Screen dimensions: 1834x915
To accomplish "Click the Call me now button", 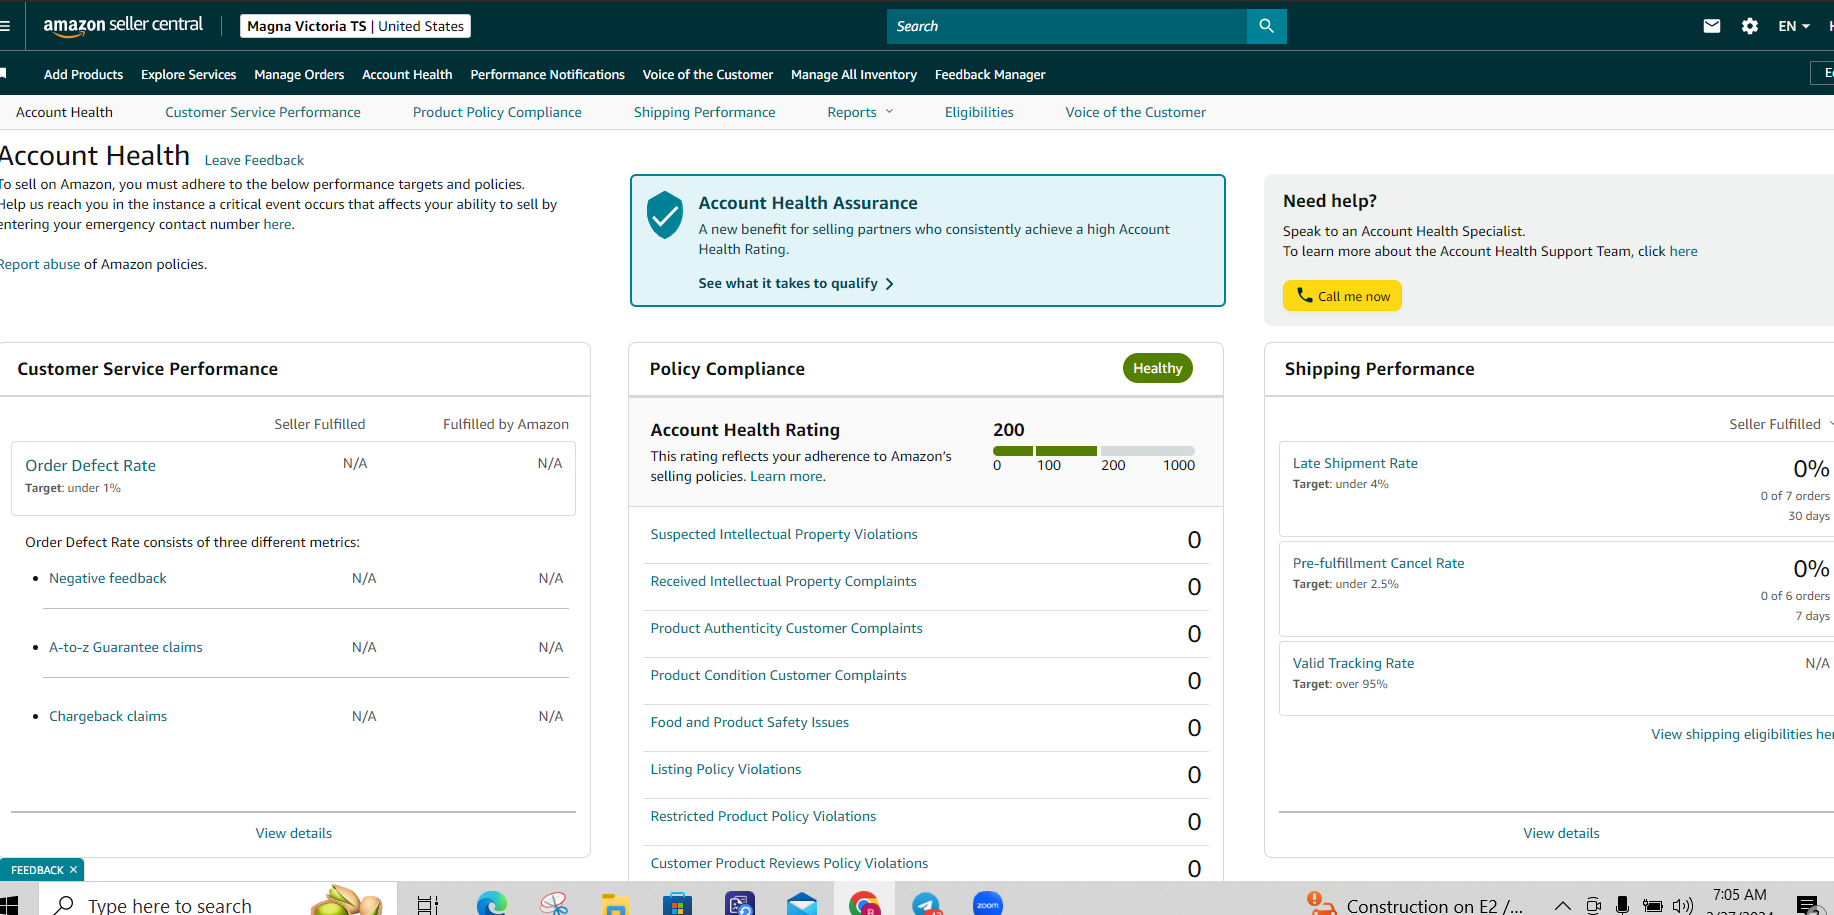I will pyautogui.click(x=1342, y=296).
